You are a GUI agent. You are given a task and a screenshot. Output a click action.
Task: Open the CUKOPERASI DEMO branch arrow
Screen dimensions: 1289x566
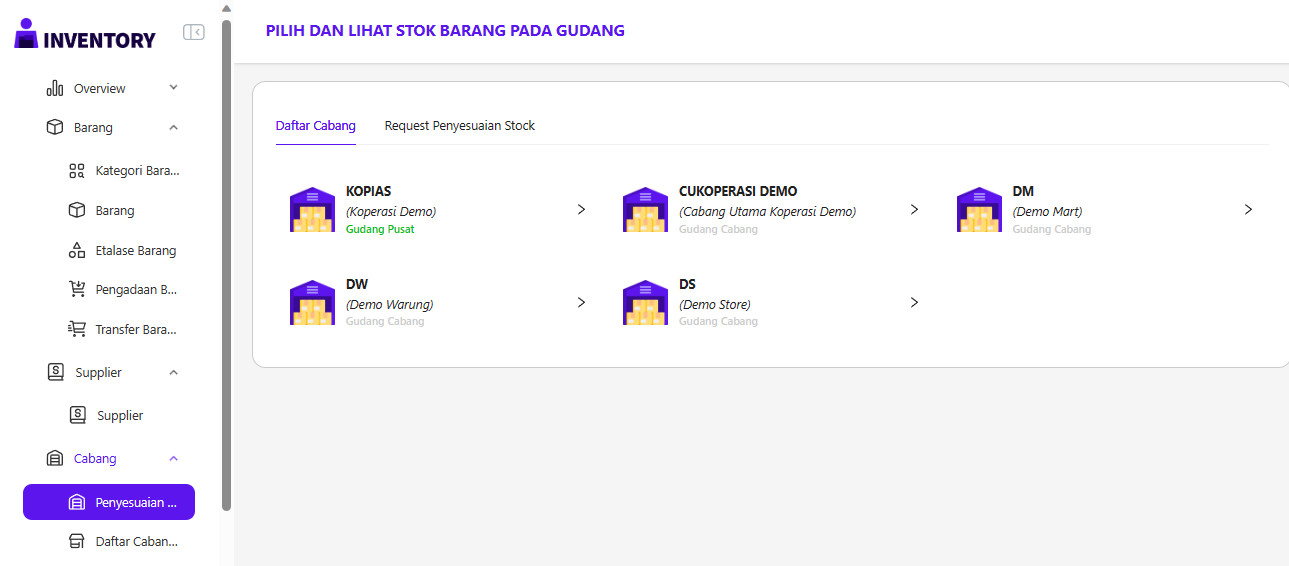coord(914,210)
